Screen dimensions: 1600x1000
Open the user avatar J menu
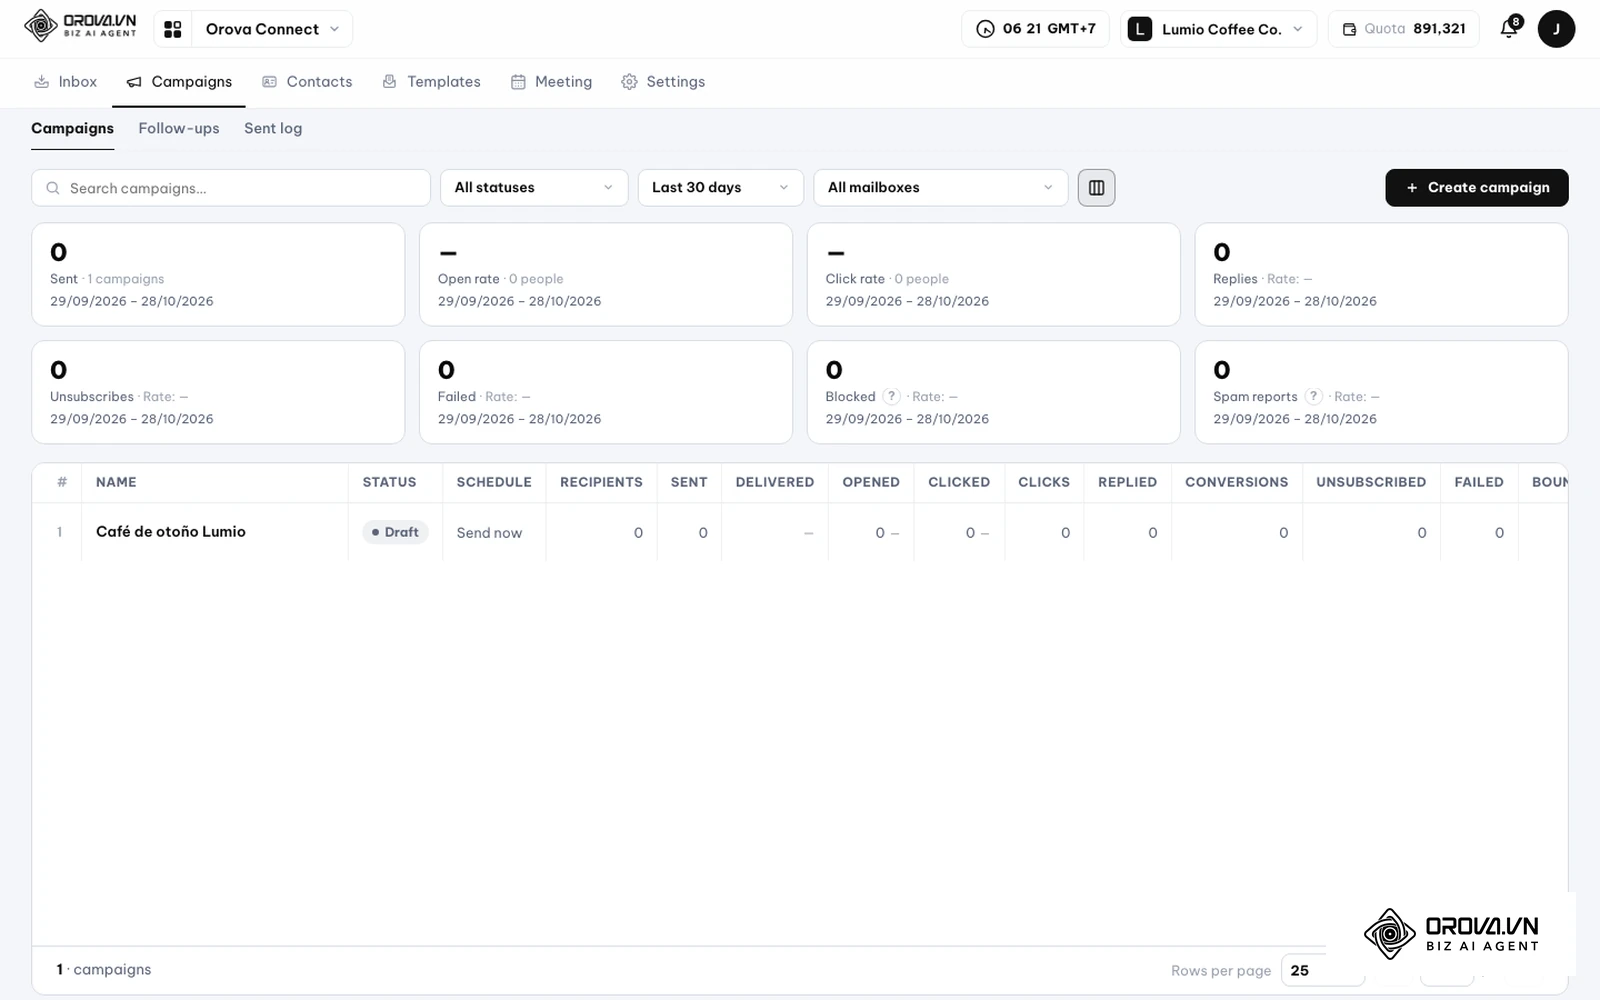click(1556, 29)
